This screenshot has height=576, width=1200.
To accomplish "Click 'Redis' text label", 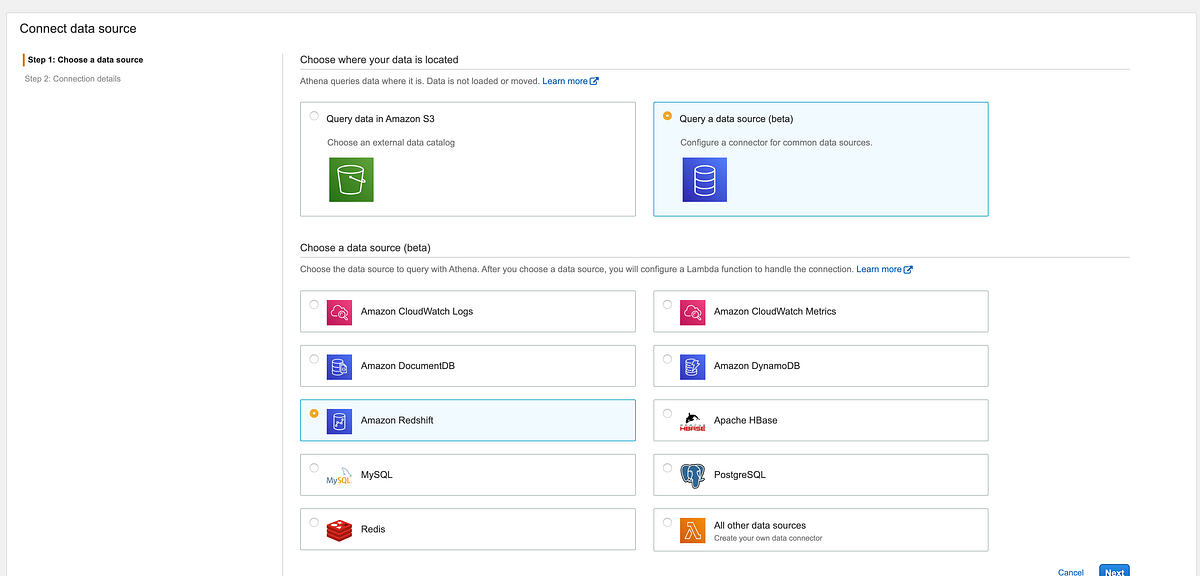I will (373, 530).
